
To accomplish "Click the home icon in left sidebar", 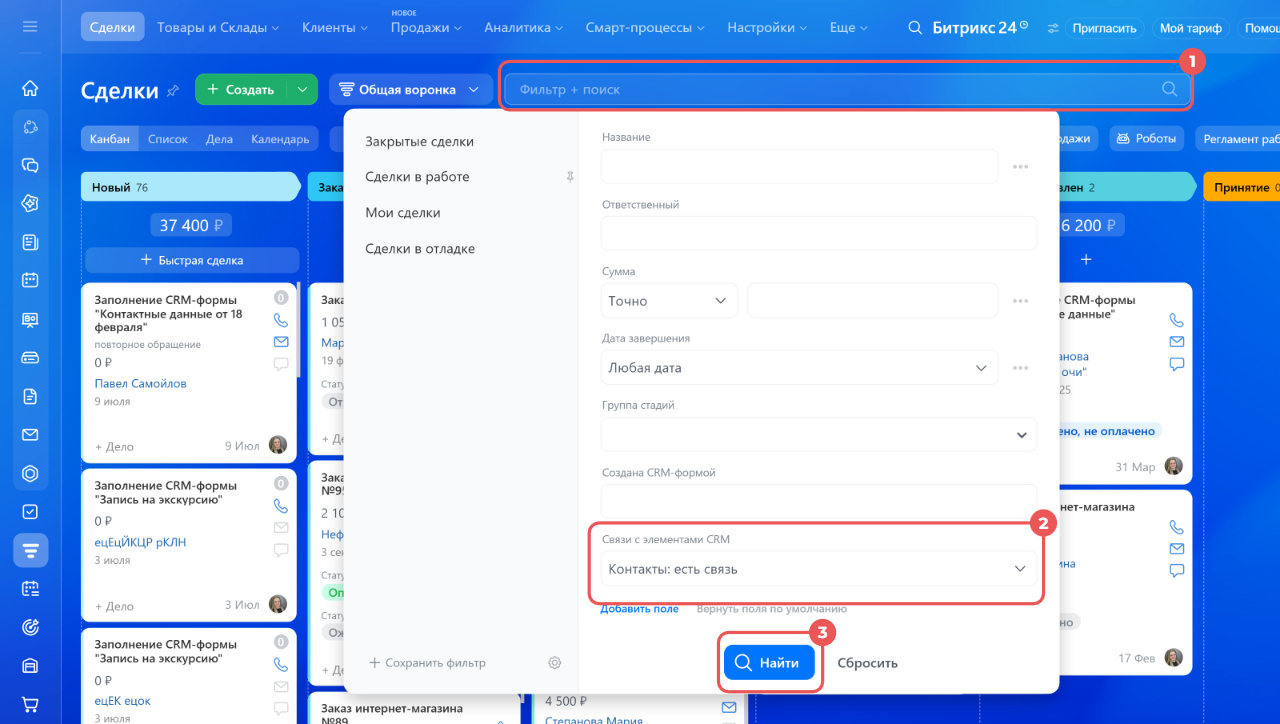I will coord(30,88).
